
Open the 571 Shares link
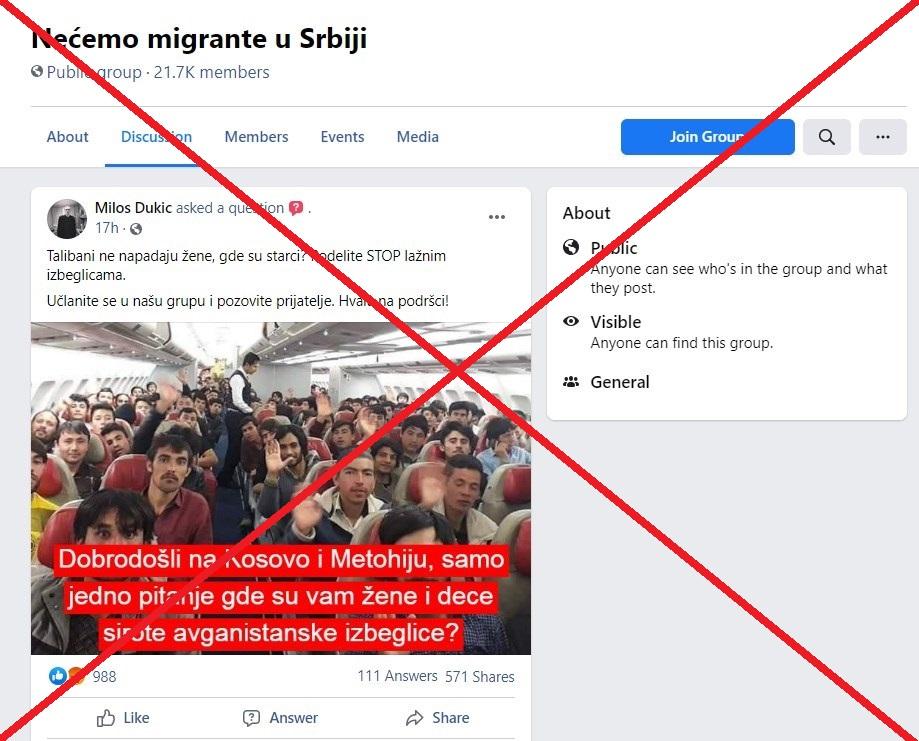[x=479, y=677]
